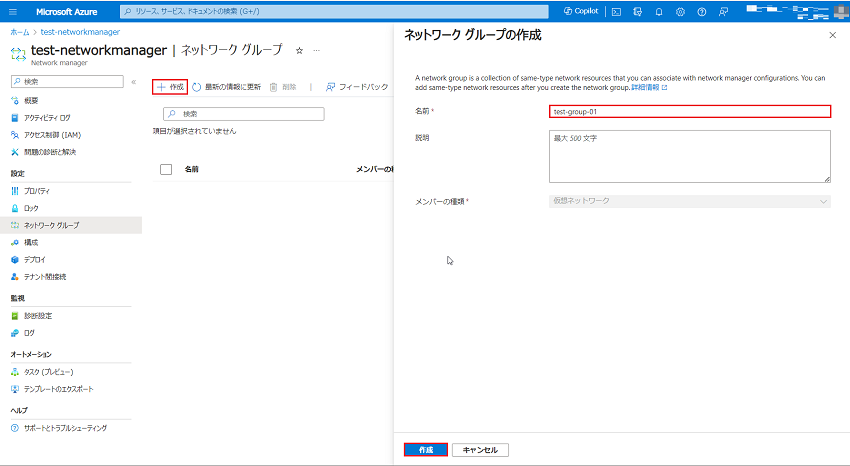Click the キャンセル button
The width and height of the screenshot is (850, 466).
tap(480, 450)
